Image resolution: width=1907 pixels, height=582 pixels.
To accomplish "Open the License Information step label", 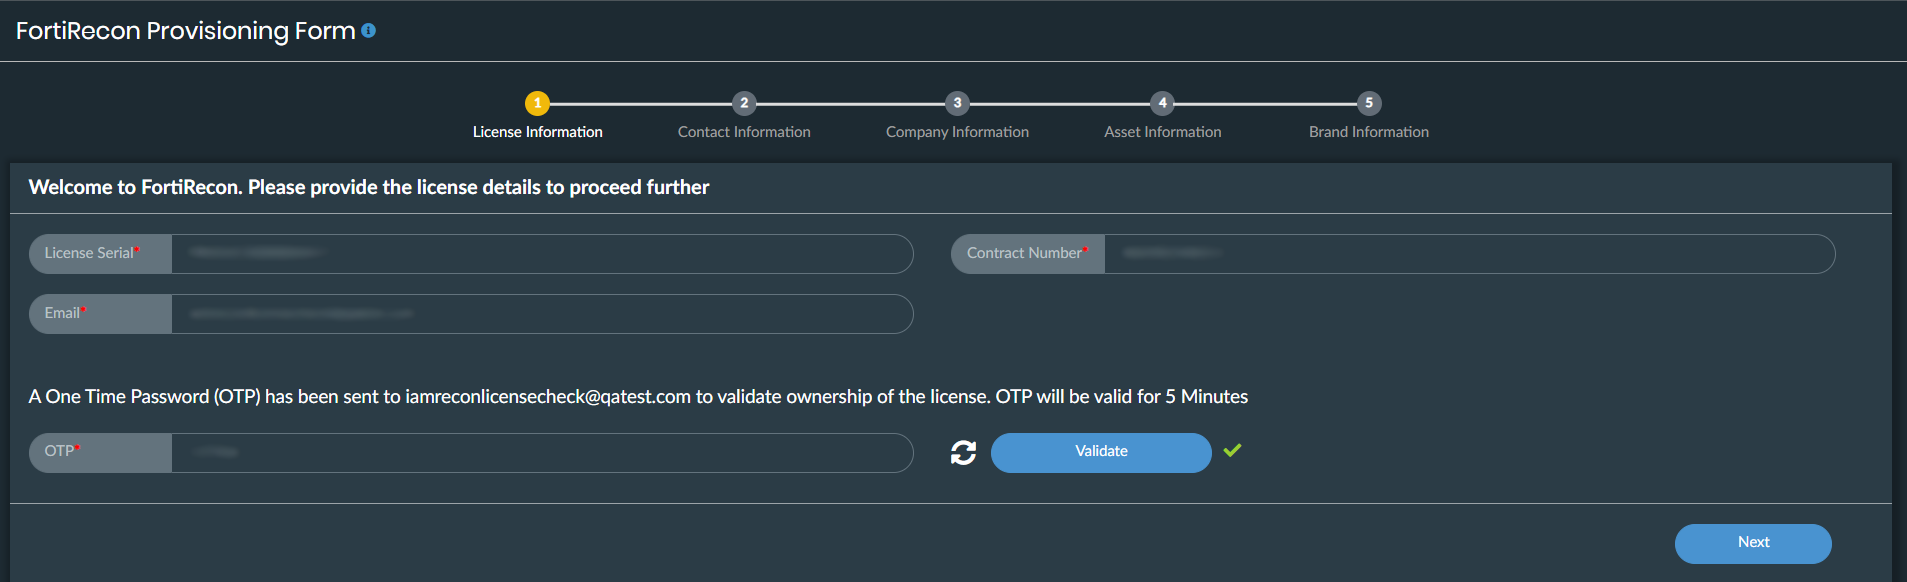I will pos(537,132).
